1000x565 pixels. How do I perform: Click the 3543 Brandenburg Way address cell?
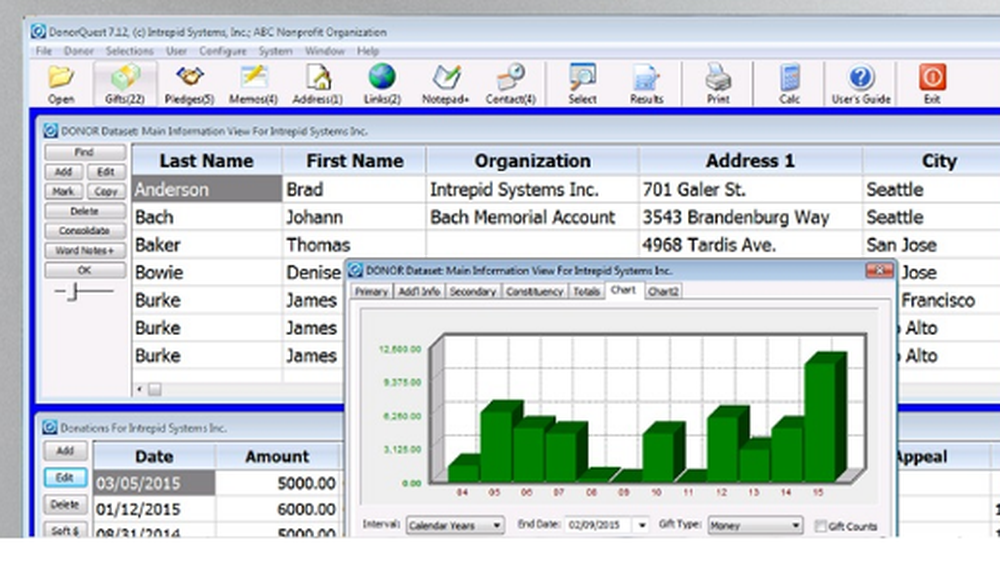tap(750, 217)
